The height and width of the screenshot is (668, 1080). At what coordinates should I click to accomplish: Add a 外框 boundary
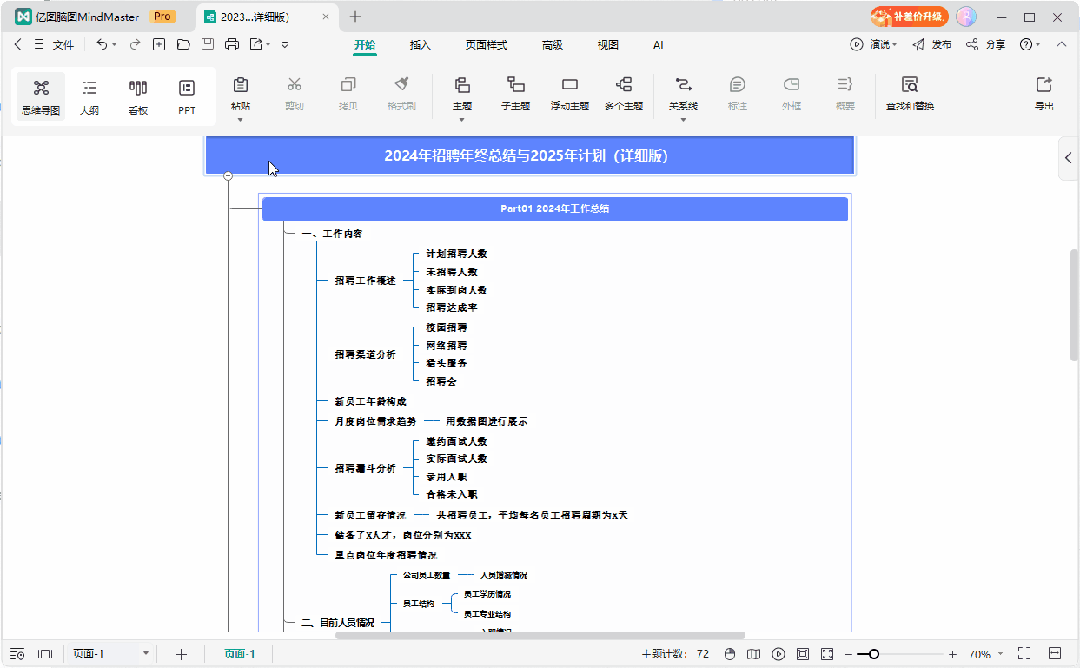point(791,93)
